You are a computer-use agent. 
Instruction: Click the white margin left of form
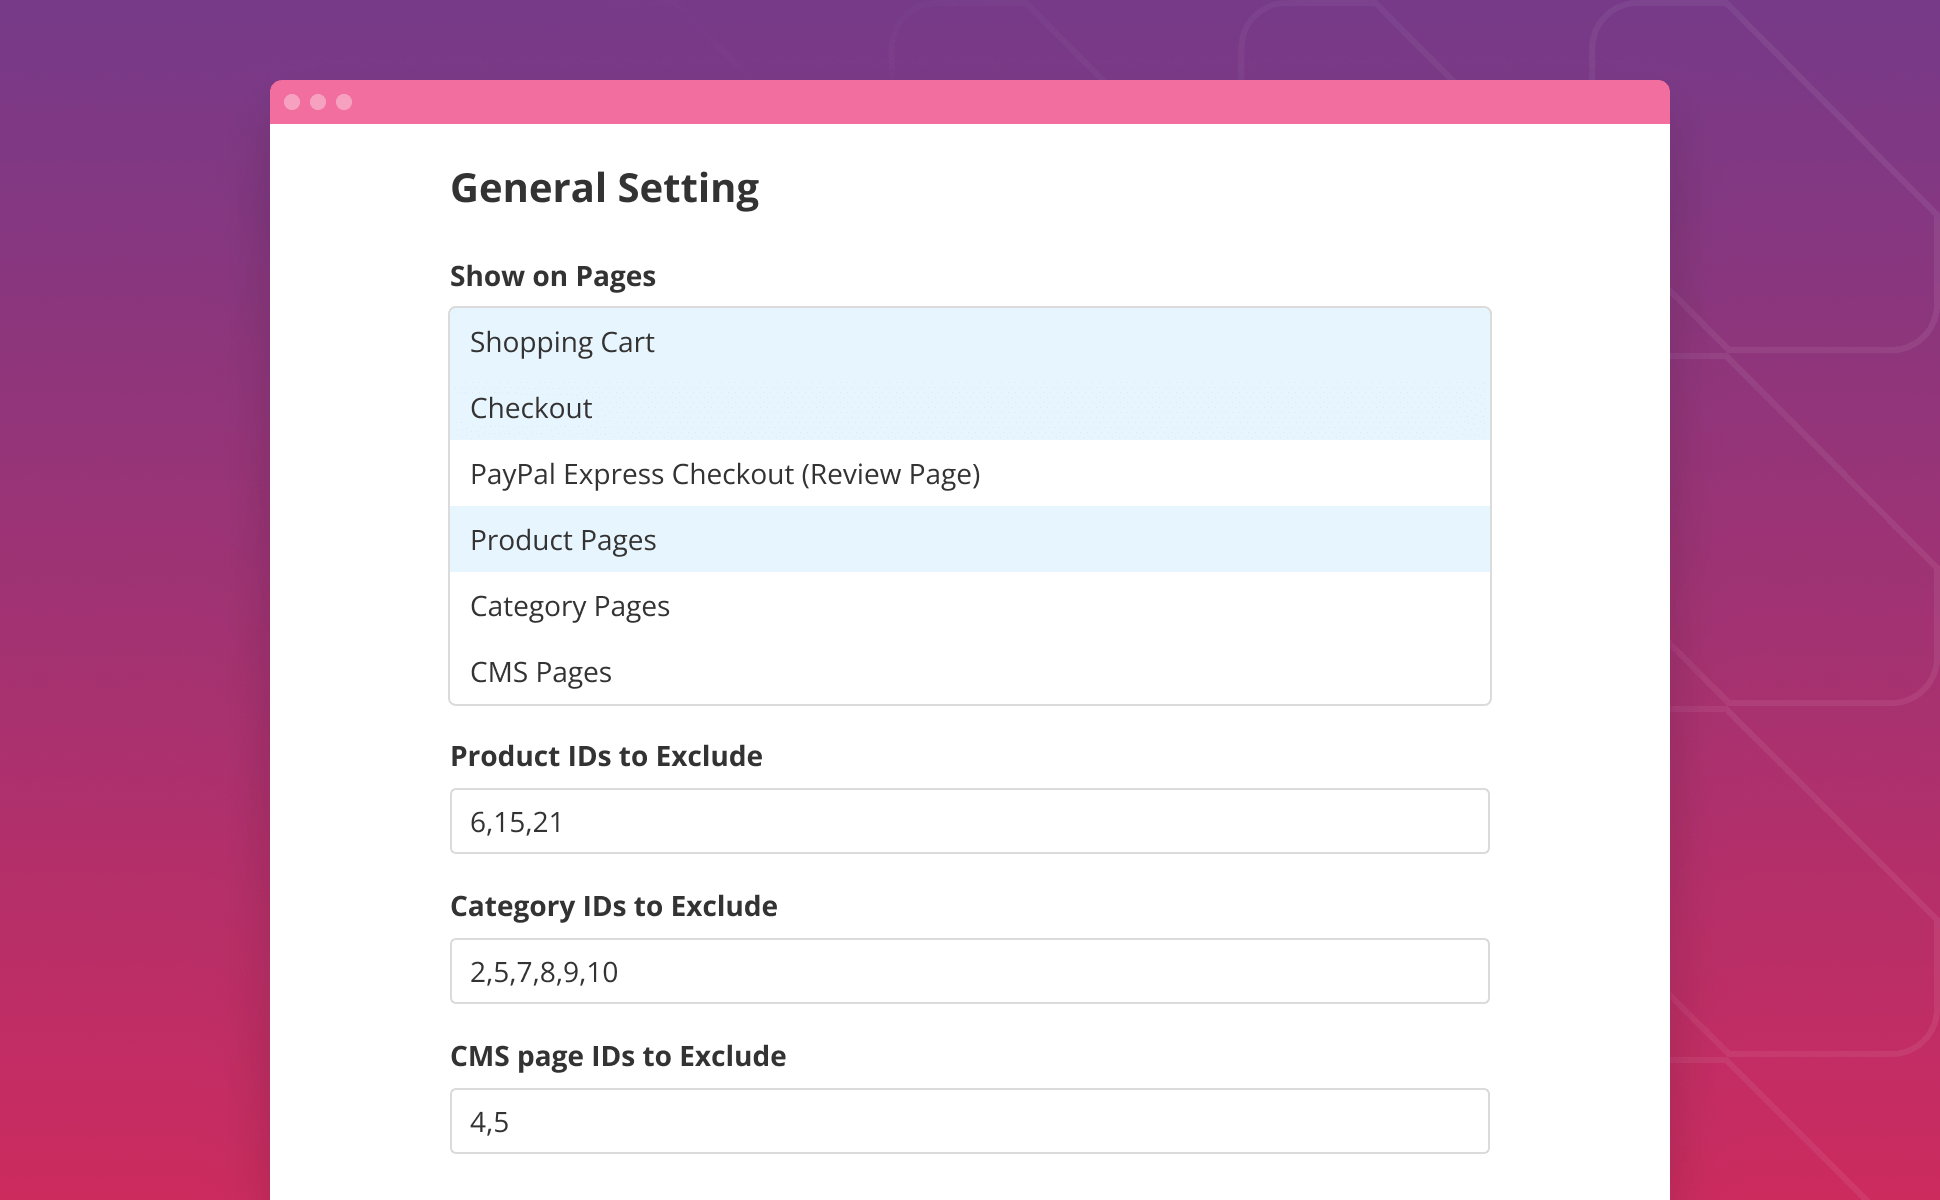click(360, 600)
